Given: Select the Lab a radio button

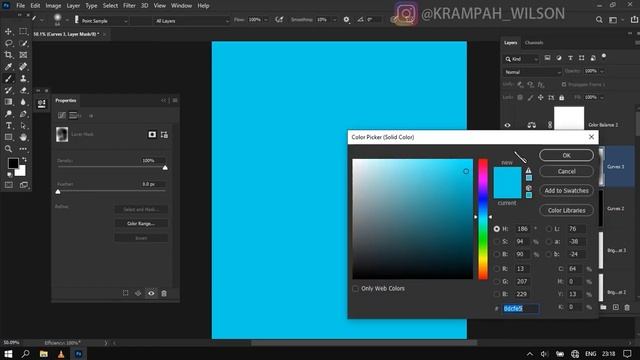Looking at the screenshot, I should click(549, 242).
